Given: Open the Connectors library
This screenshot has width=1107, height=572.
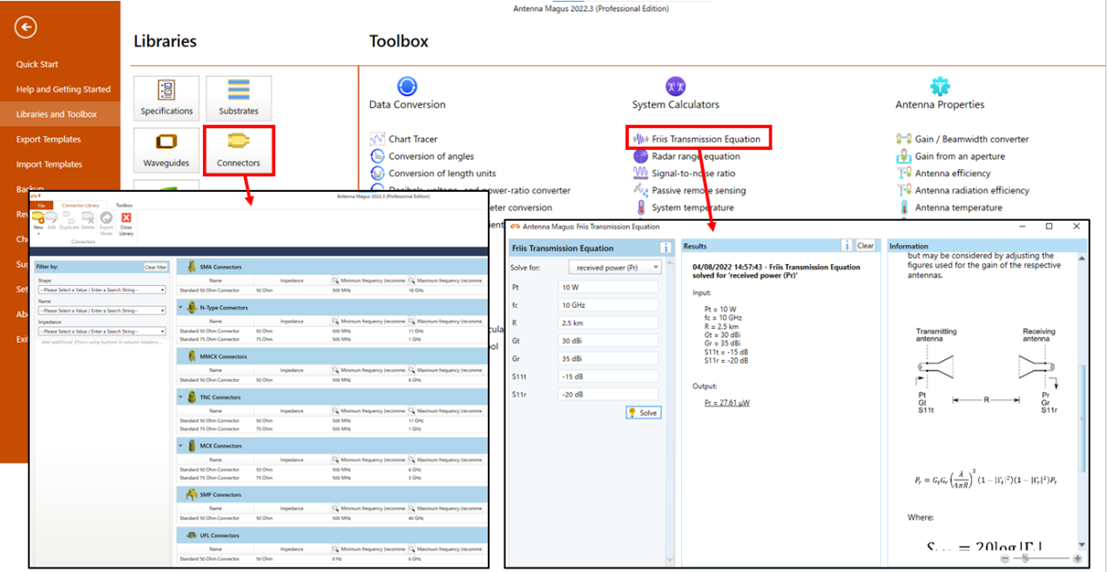Looking at the screenshot, I should click(238, 149).
